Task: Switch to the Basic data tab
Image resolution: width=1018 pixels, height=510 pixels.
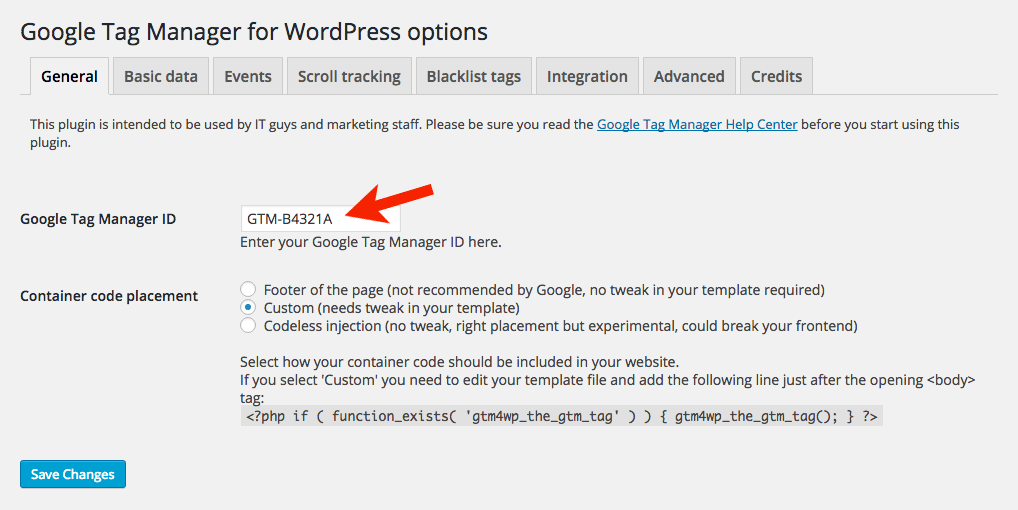Action: [161, 76]
